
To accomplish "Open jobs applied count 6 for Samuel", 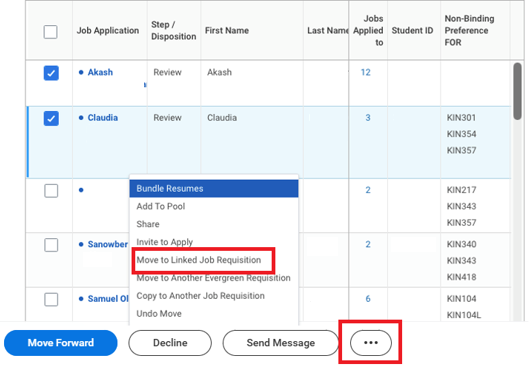I will [x=368, y=299].
